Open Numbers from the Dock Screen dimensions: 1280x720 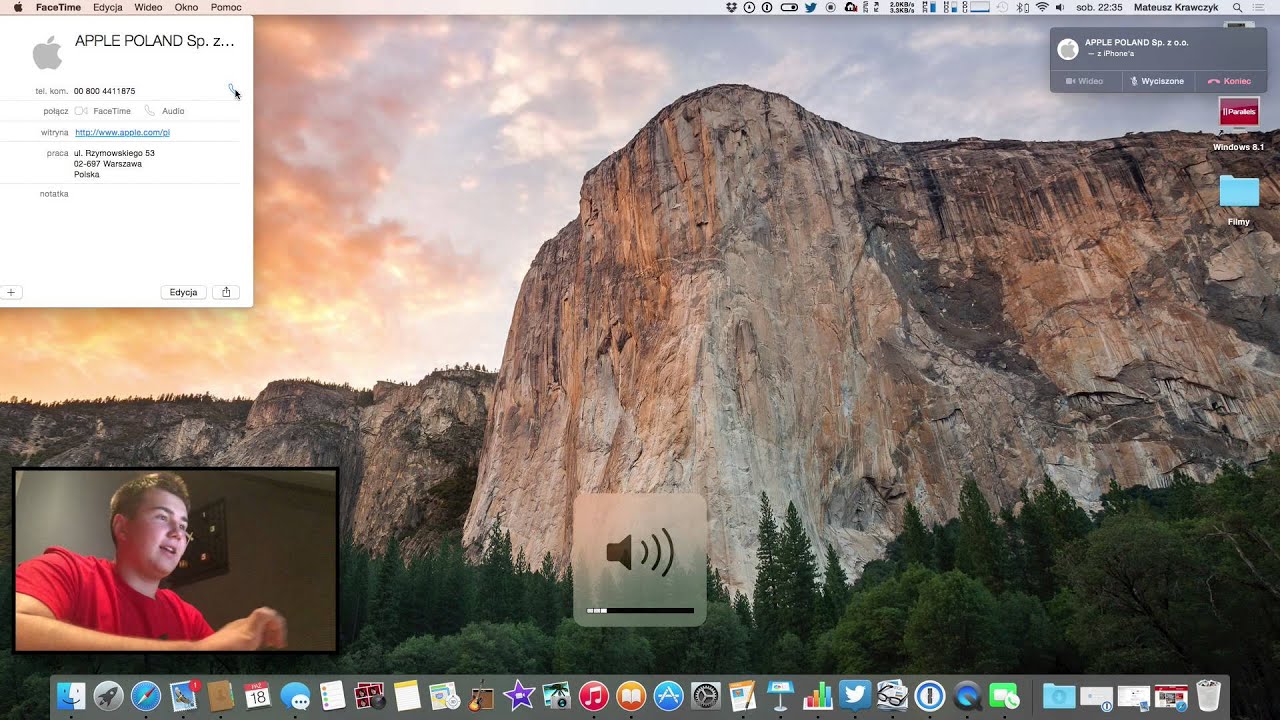pyautogui.click(x=818, y=696)
